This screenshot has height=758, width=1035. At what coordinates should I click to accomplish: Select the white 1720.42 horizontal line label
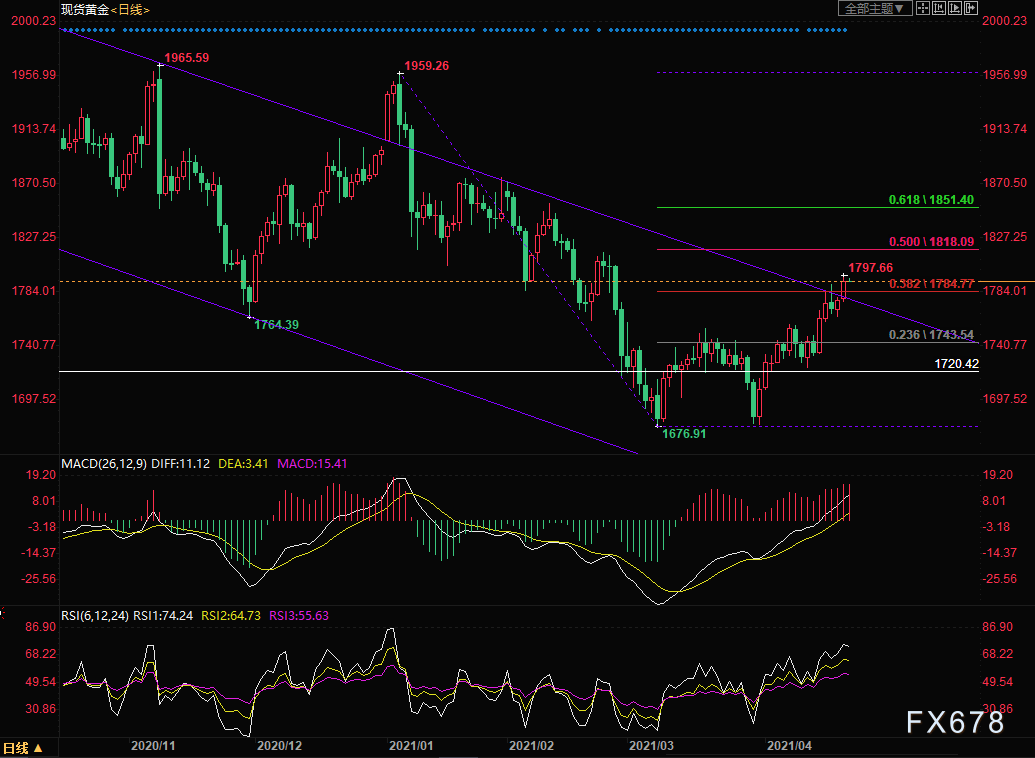click(x=956, y=364)
